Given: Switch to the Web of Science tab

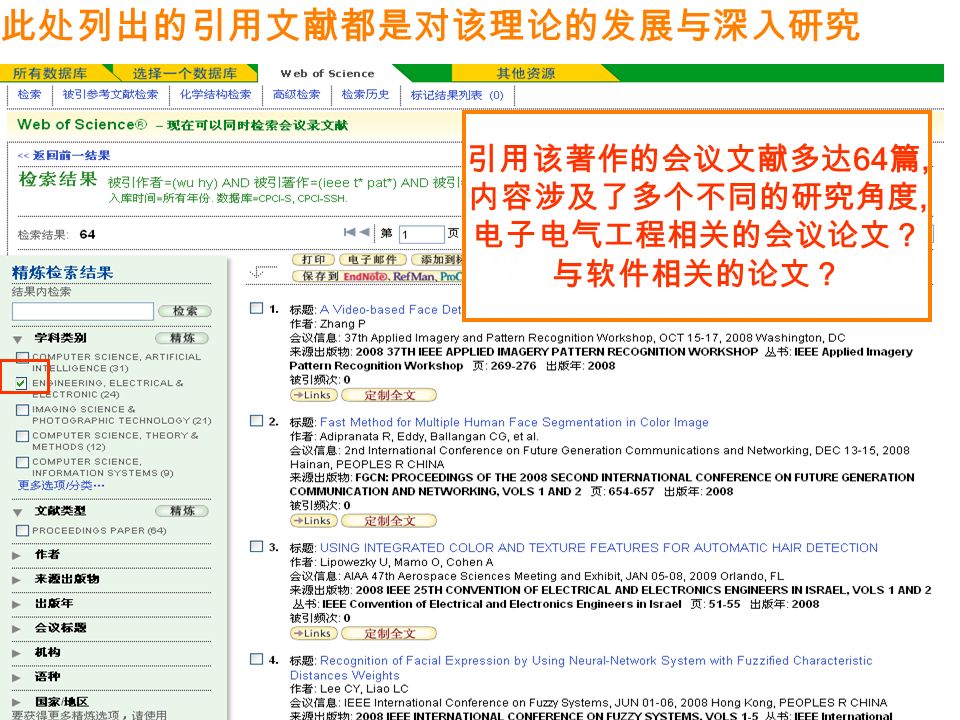Looking at the screenshot, I should [x=328, y=73].
